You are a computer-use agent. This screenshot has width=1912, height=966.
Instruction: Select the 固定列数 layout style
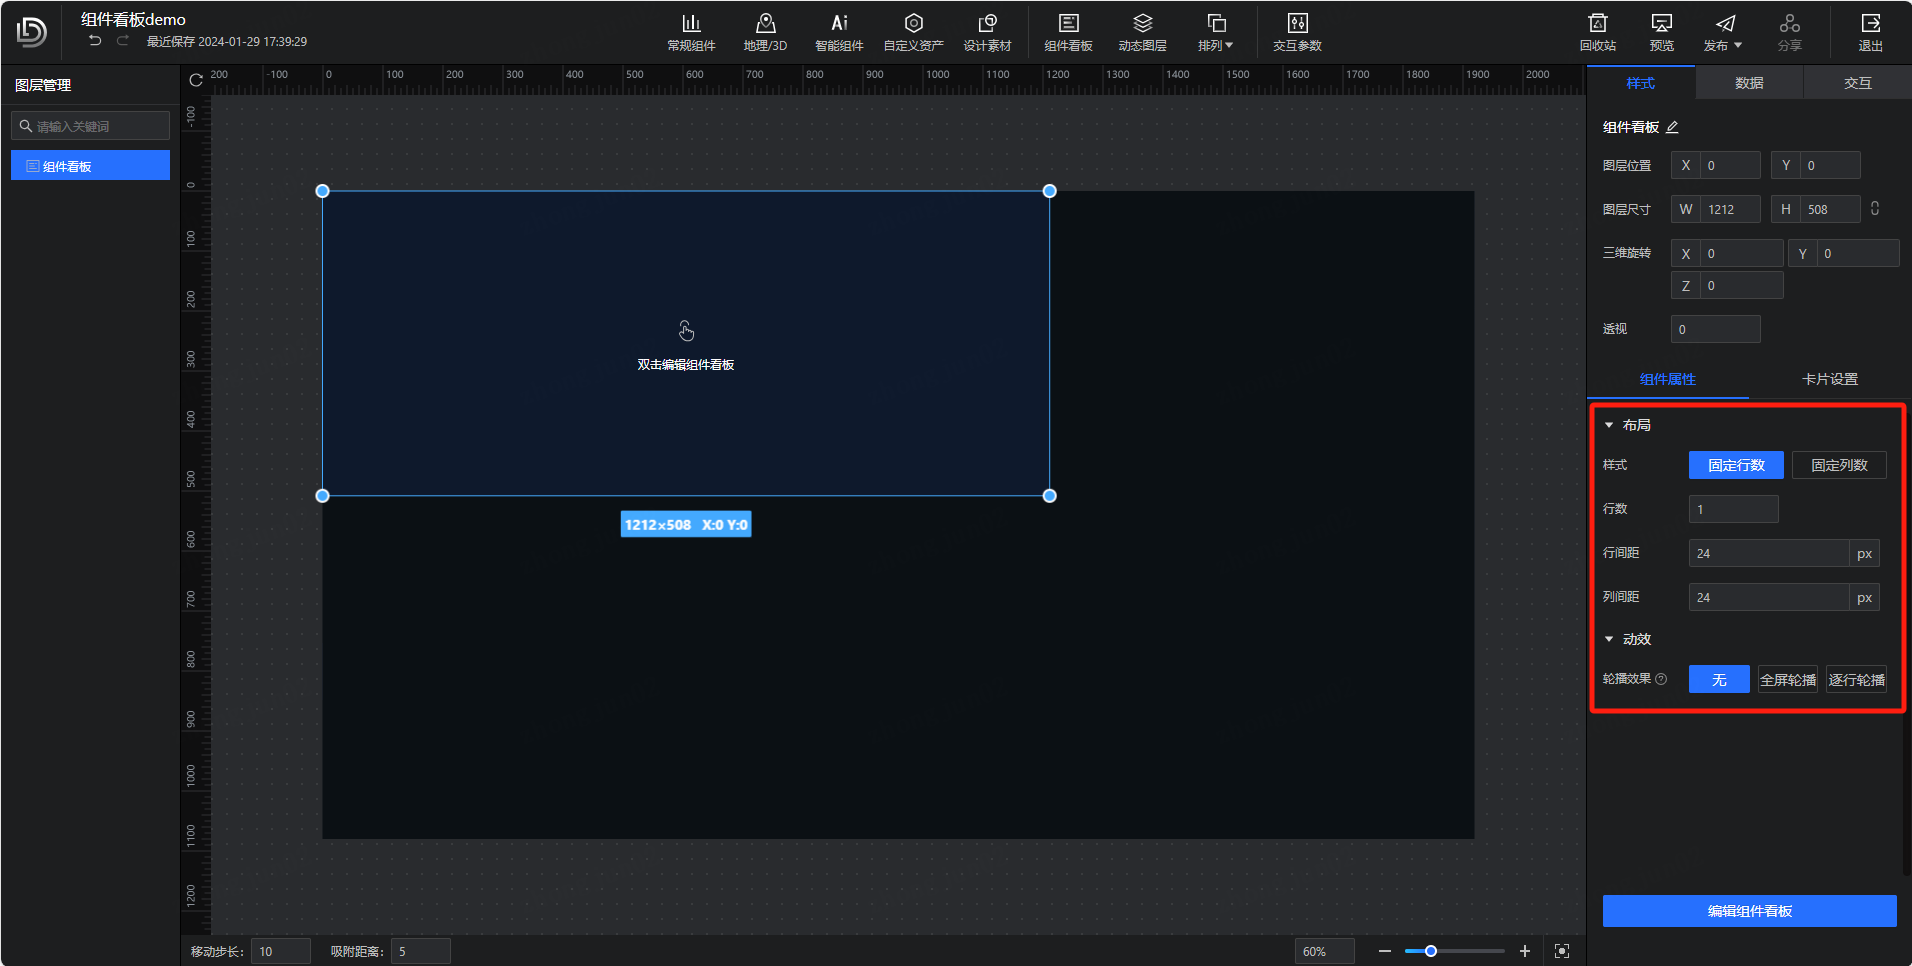pyautogui.click(x=1838, y=465)
